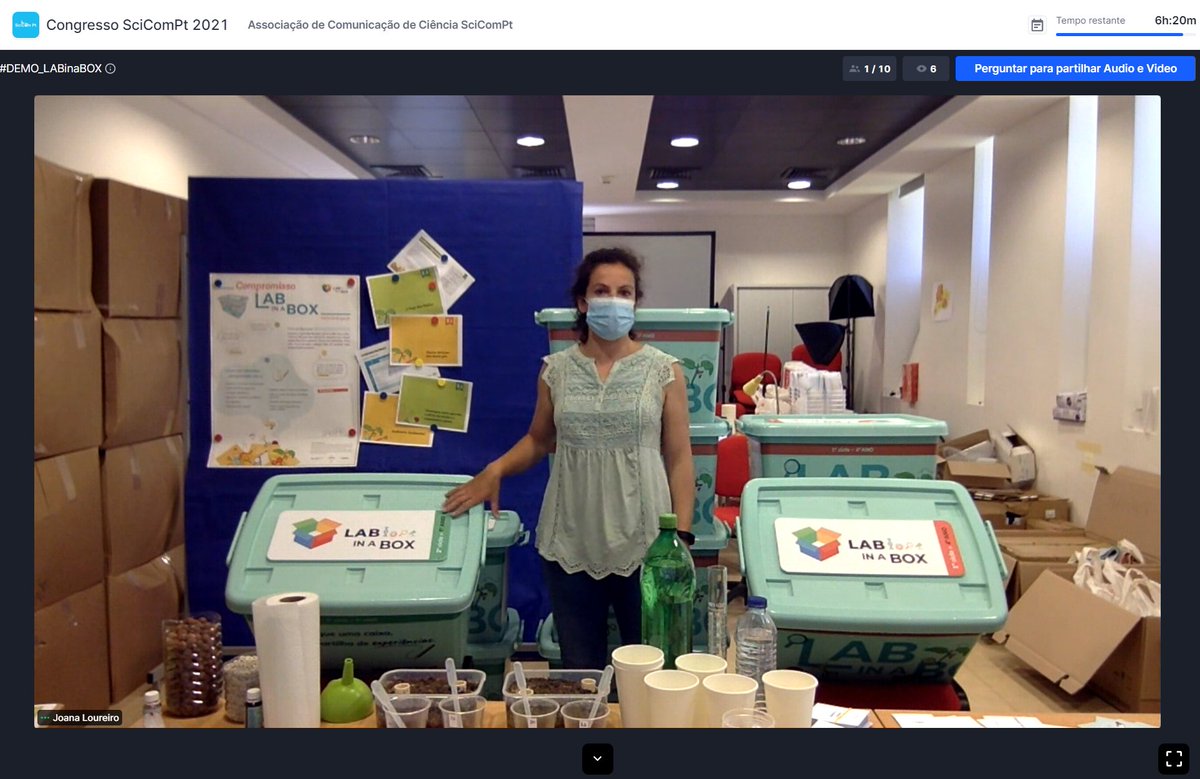1200x779 pixels.
Task: Click the SciComPt logo icon
Action: coord(25,24)
